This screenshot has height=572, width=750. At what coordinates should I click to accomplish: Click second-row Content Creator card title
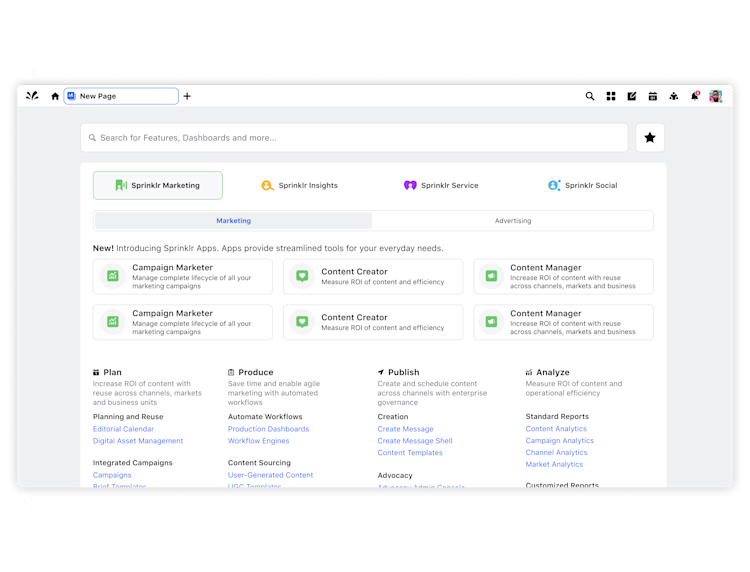(x=354, y=318)
